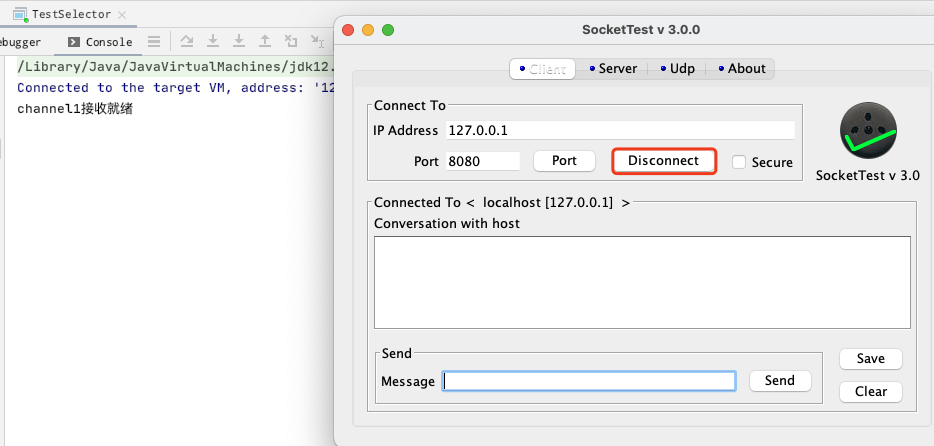Open the About tab in SocketTest
Image resolution: width=934 pixels, height=446 pixels.
[x=741, y=68]
